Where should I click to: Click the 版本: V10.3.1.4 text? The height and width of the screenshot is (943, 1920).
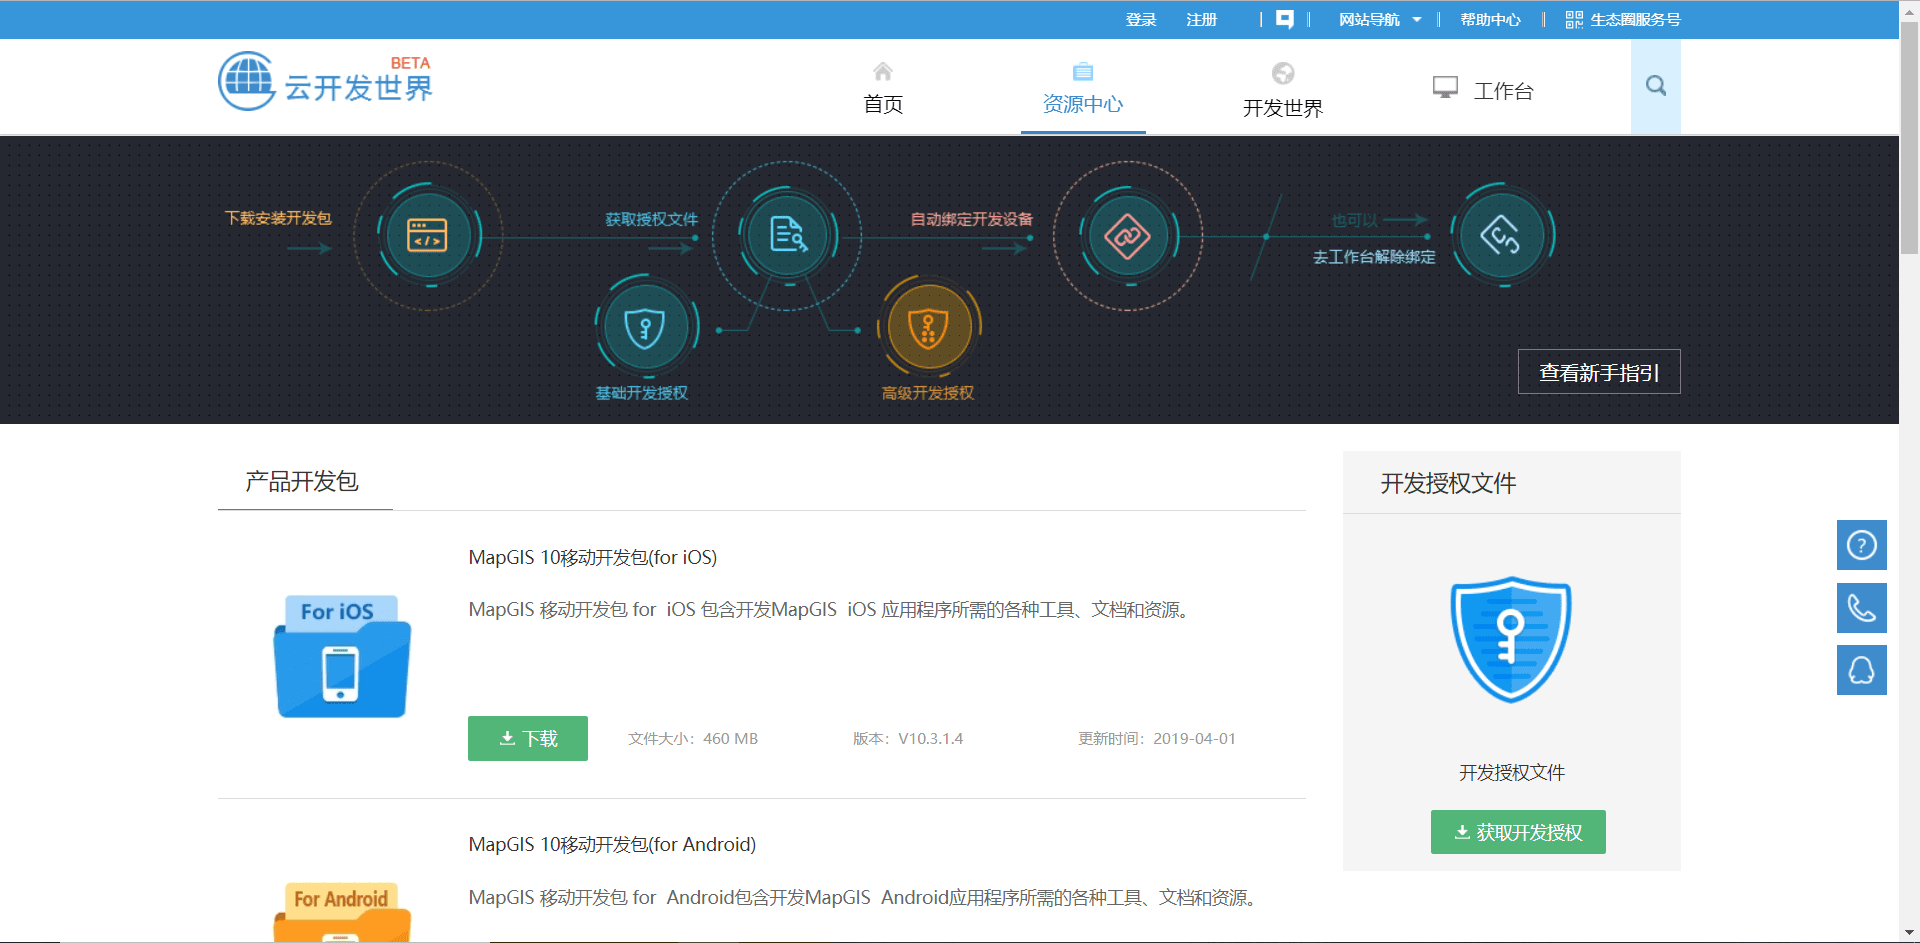click(x=908, y=738)
